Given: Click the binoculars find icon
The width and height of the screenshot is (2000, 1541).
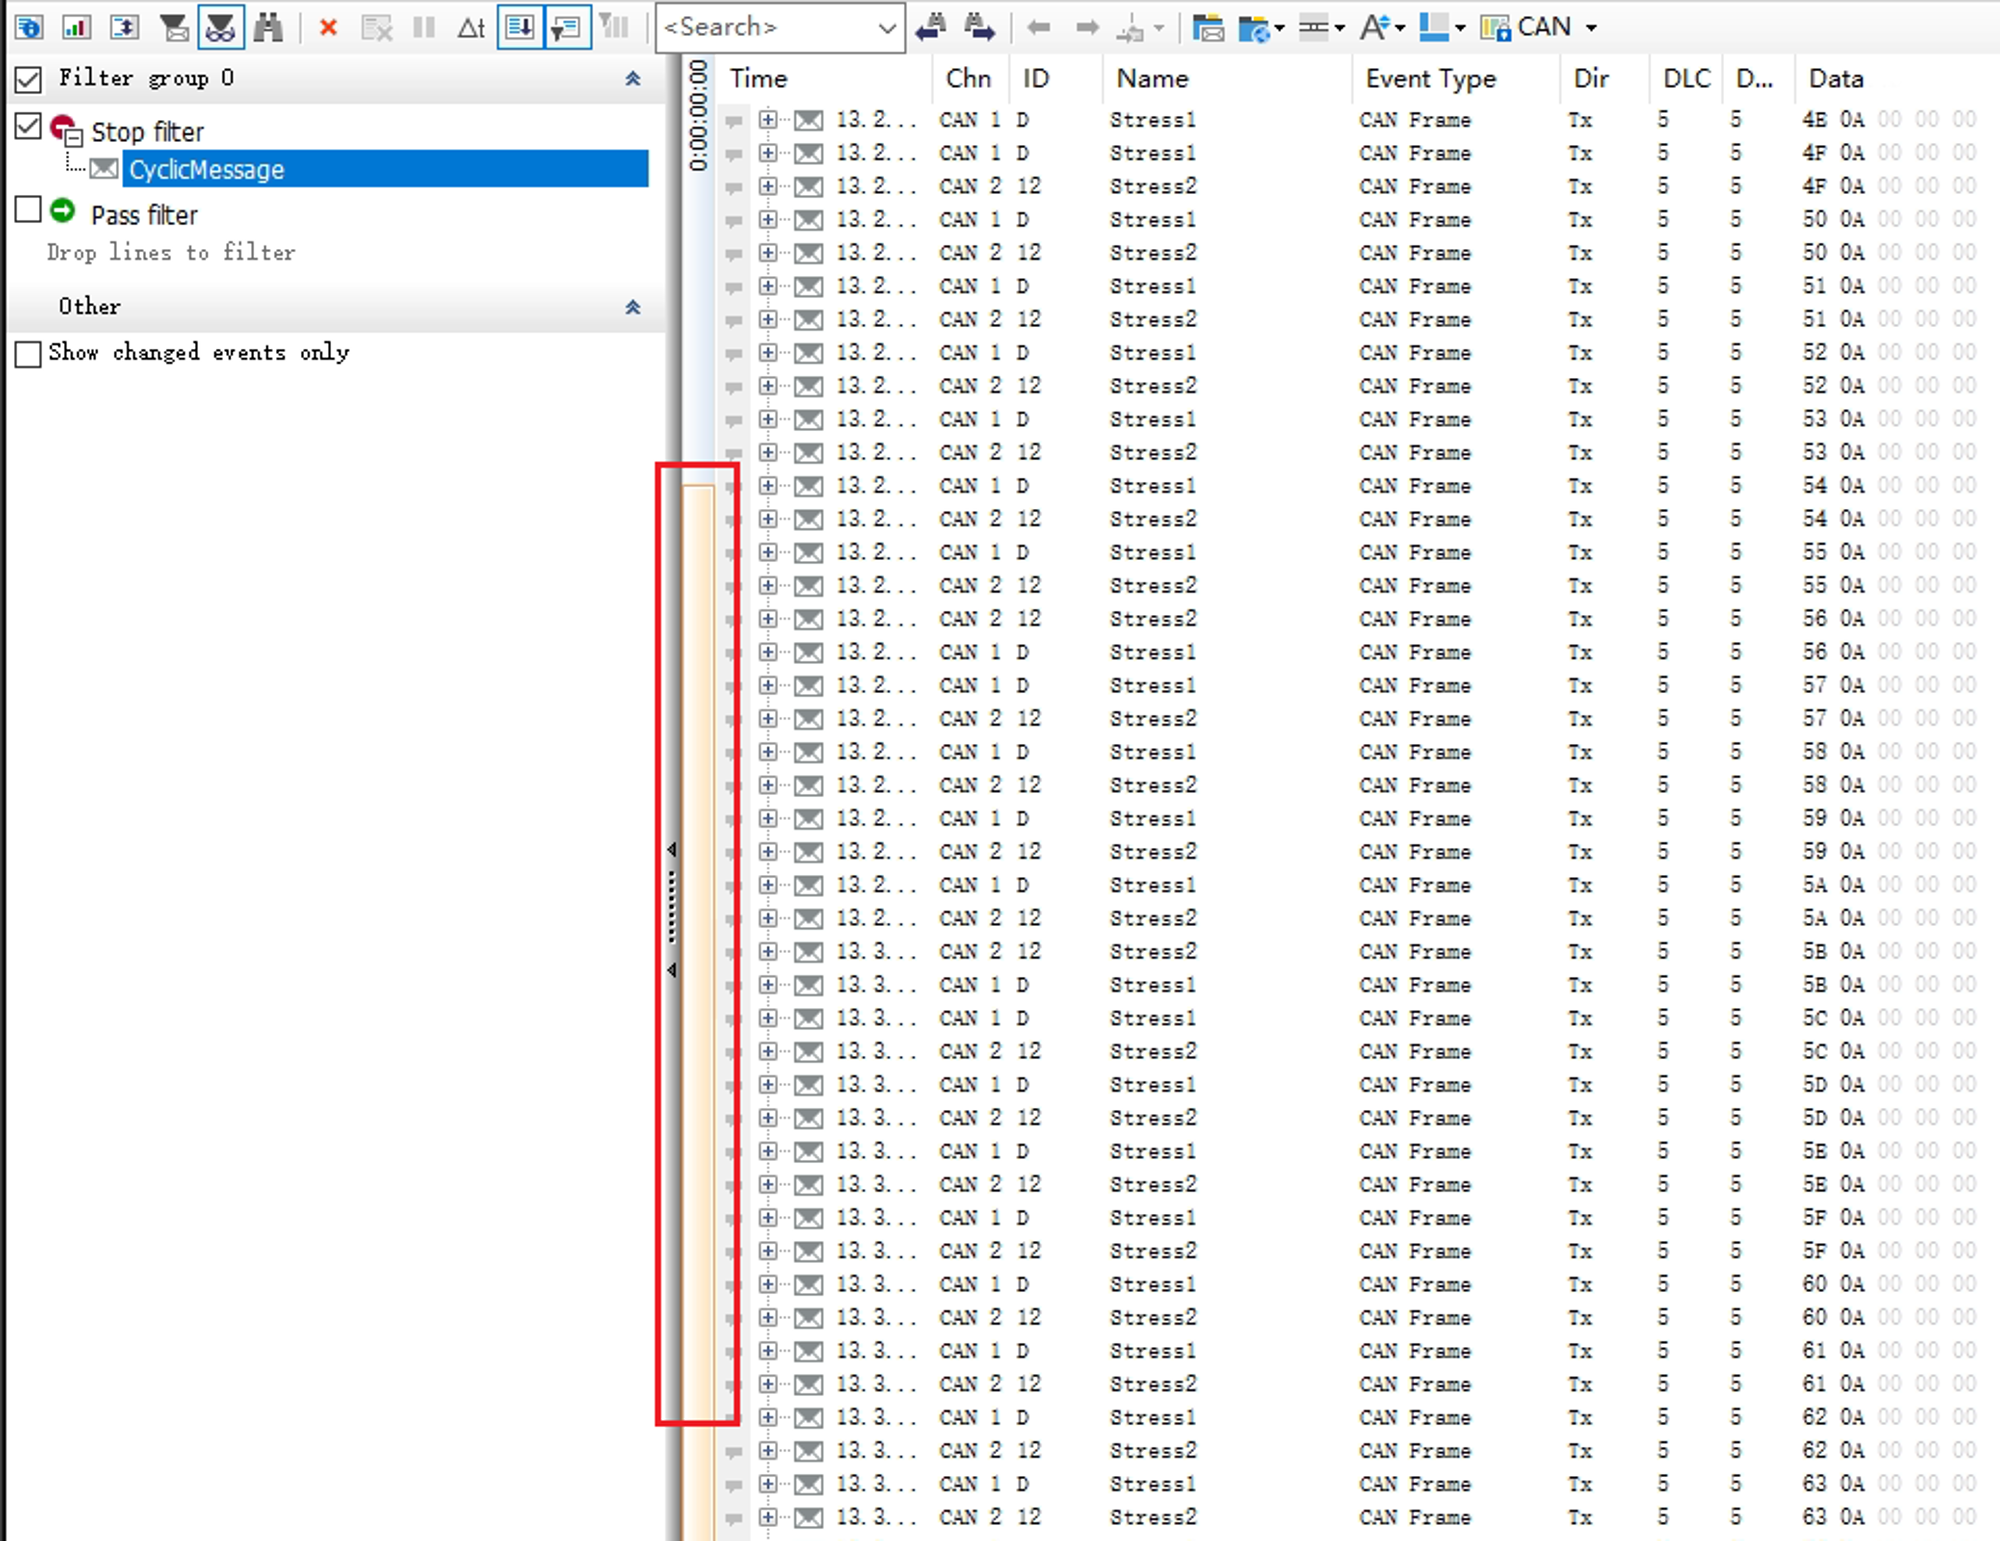Looking at the screenshot, I should tap(268, 27).
